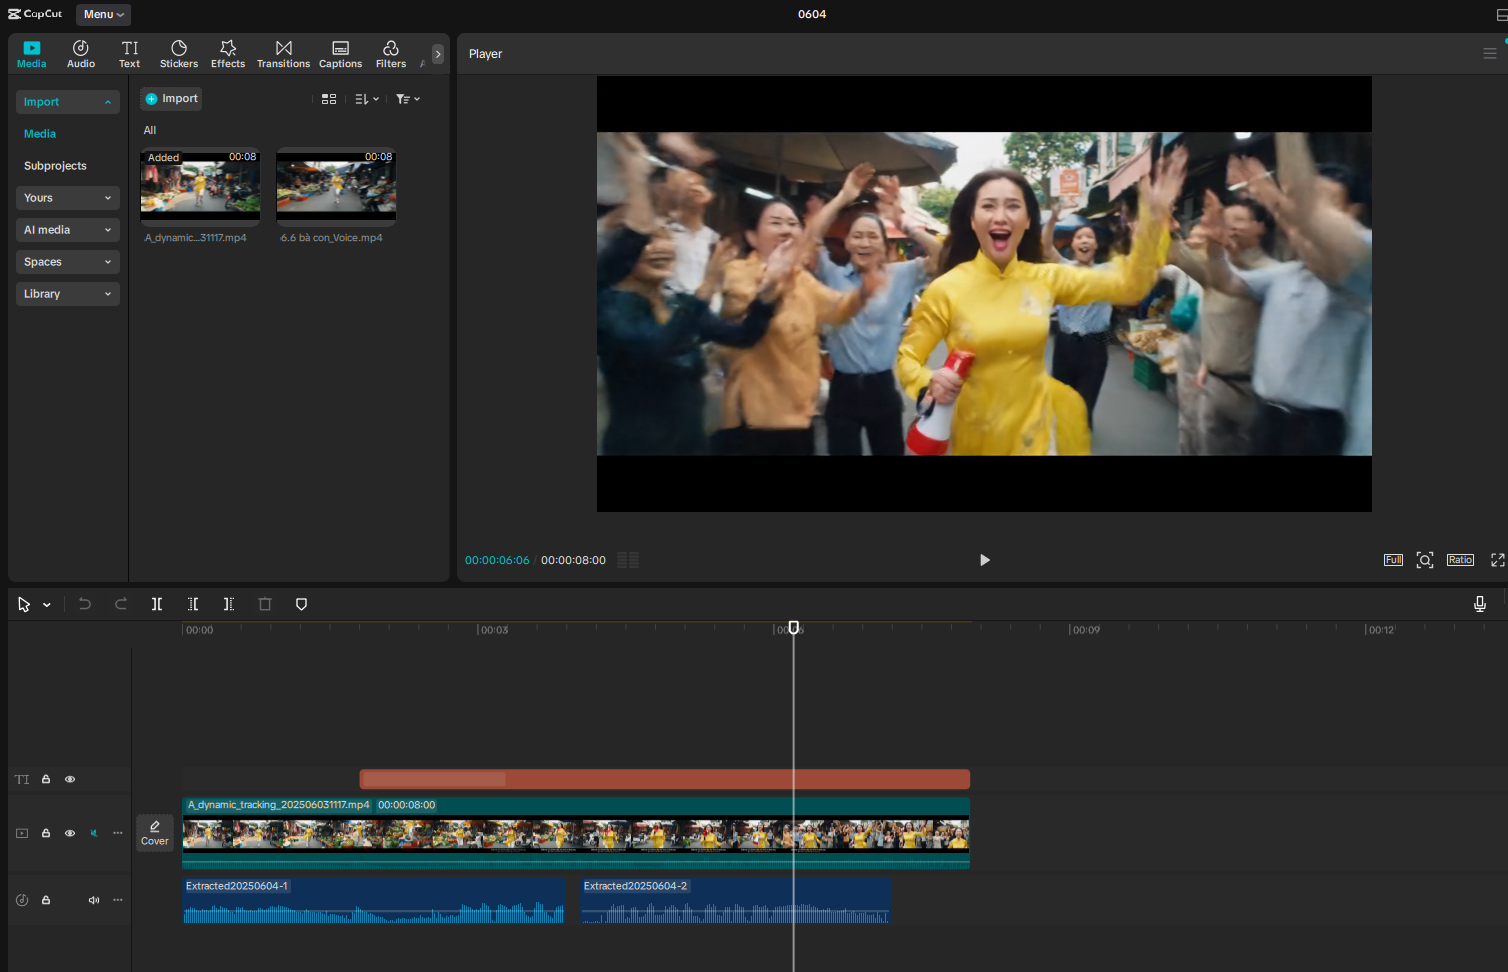The height and width of the screenshot is (972, 1508).
Task: Show more tool tabs with arrow
Action: tap(438, 54)
